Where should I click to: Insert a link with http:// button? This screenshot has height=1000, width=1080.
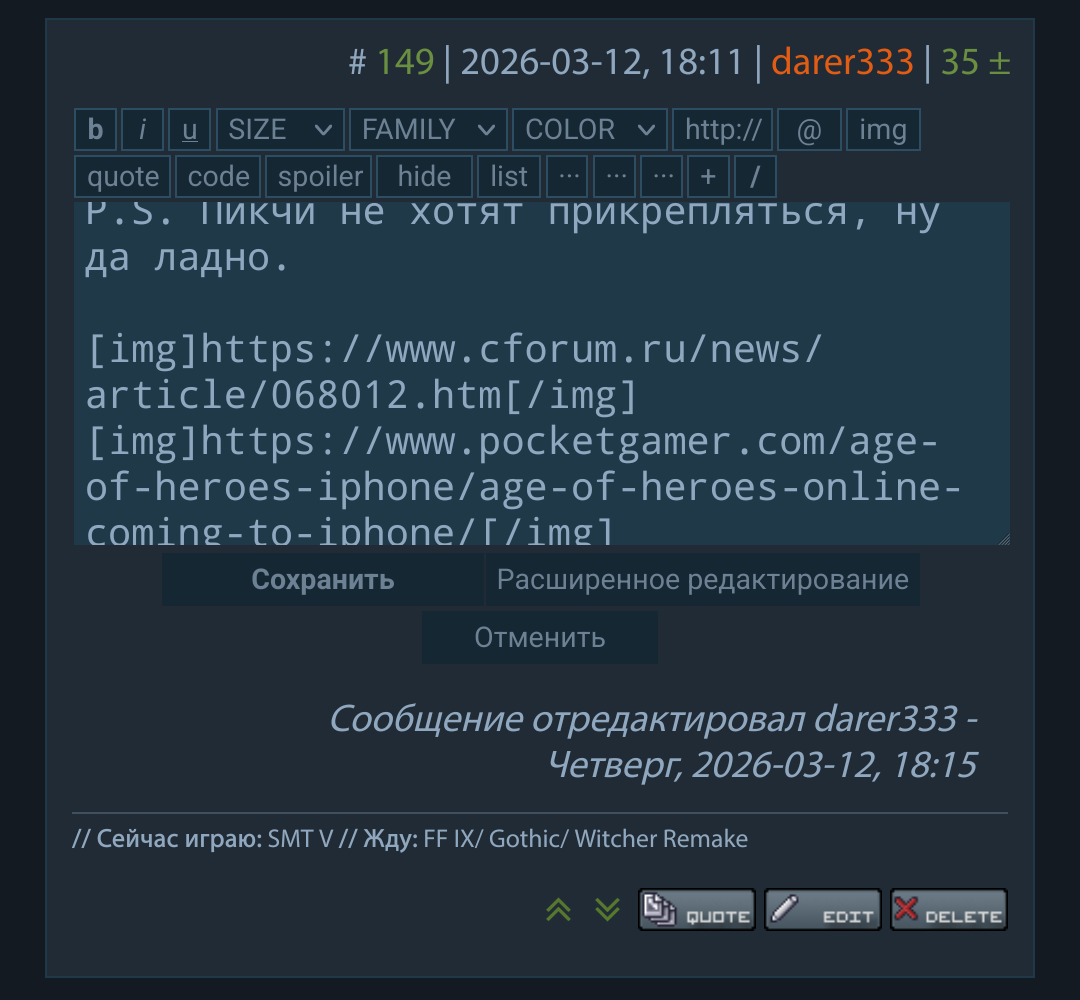pyautogui.click(x=723, y=129)
